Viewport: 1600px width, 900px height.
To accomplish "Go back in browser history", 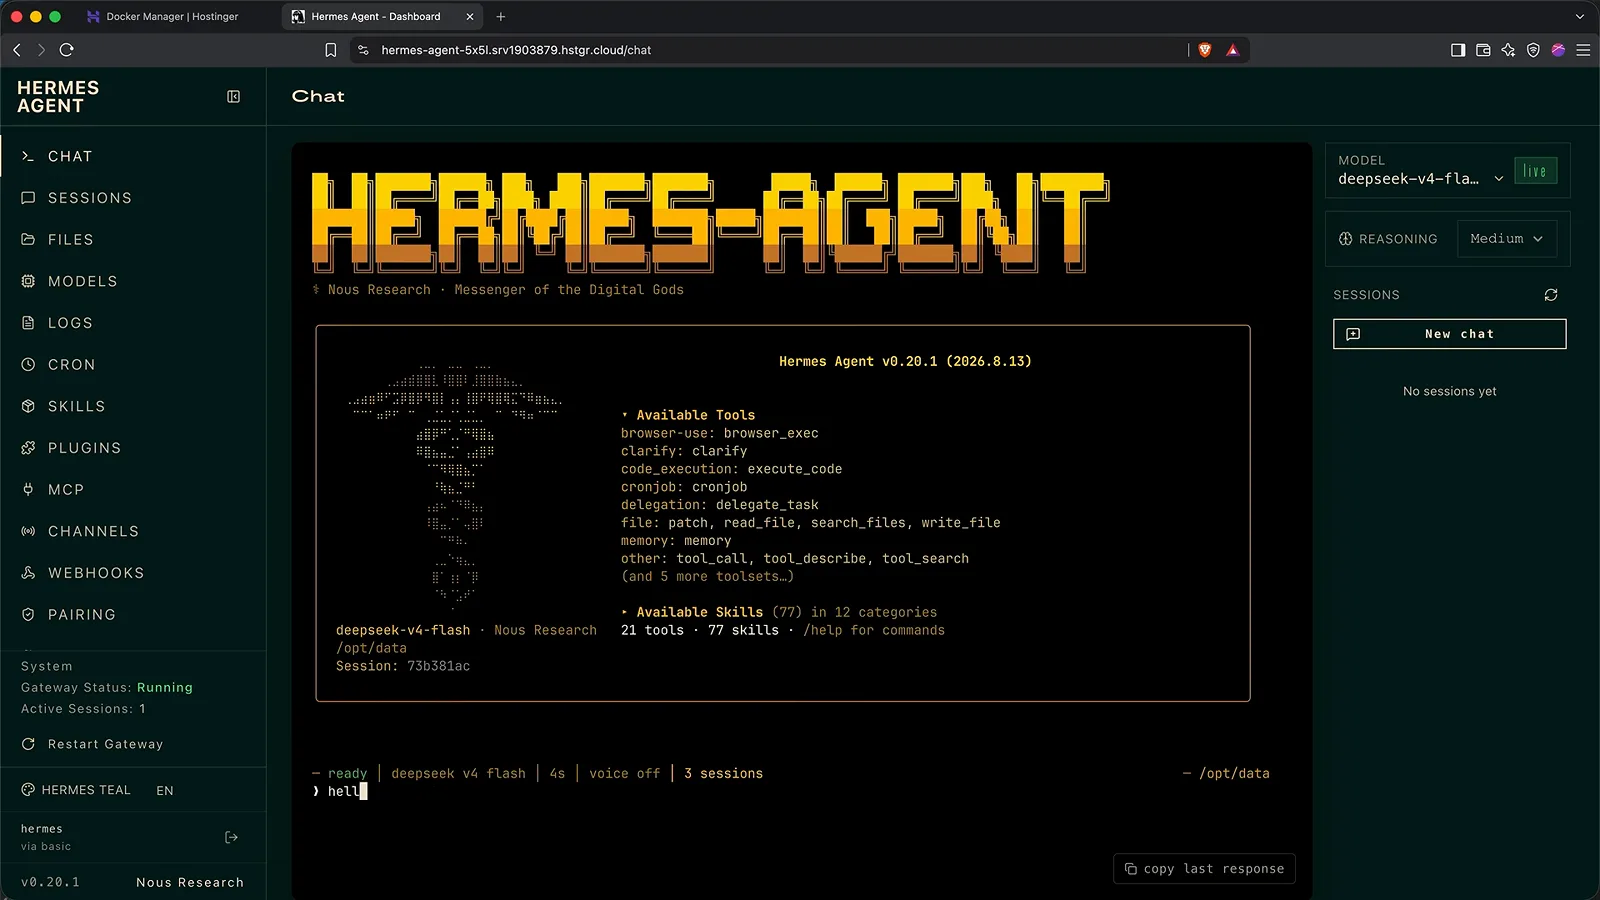I will click(17, 50).
